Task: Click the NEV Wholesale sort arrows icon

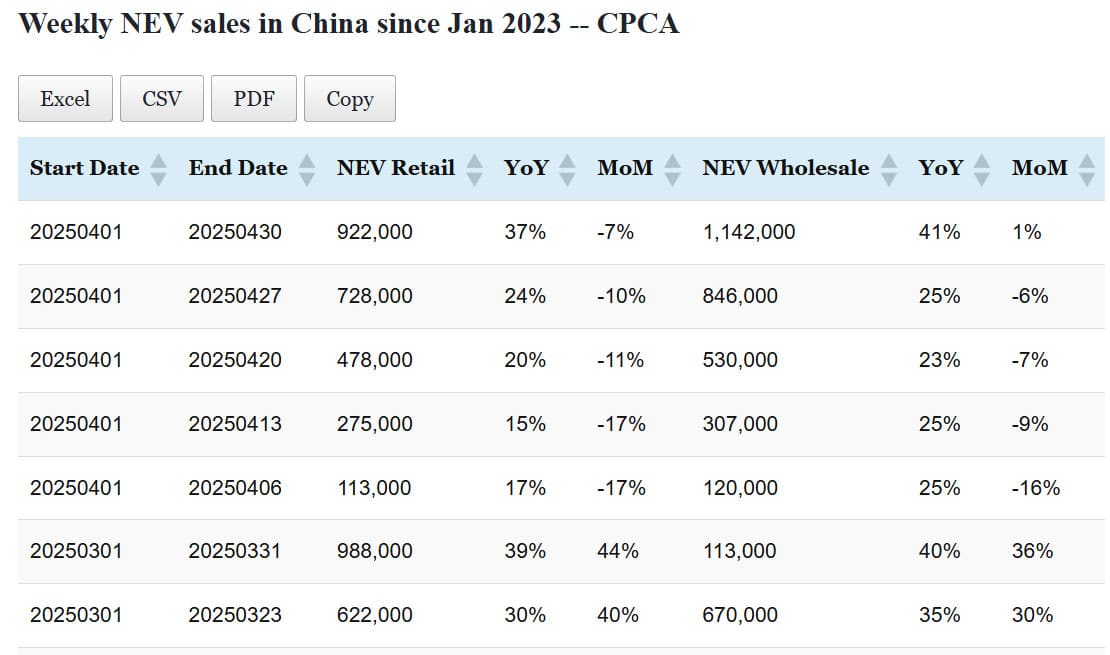Action: click(x=889, y=169)
